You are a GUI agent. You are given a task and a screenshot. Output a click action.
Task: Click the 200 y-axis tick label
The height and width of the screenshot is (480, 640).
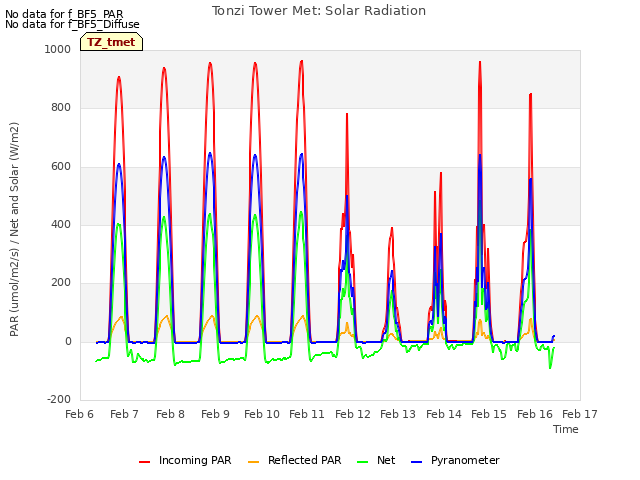tap(61, 282)
